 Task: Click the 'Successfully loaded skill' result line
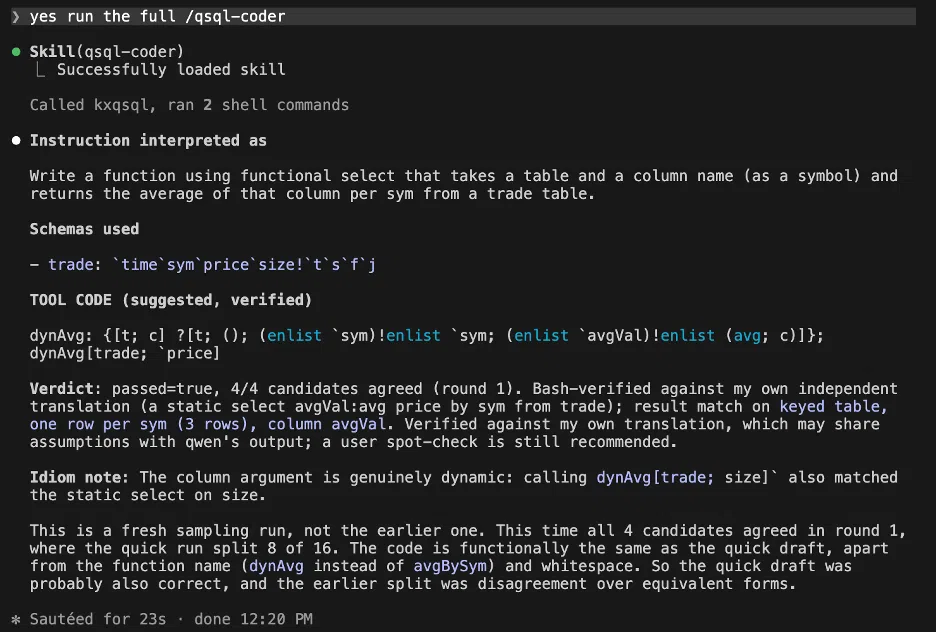pos(171,70)
